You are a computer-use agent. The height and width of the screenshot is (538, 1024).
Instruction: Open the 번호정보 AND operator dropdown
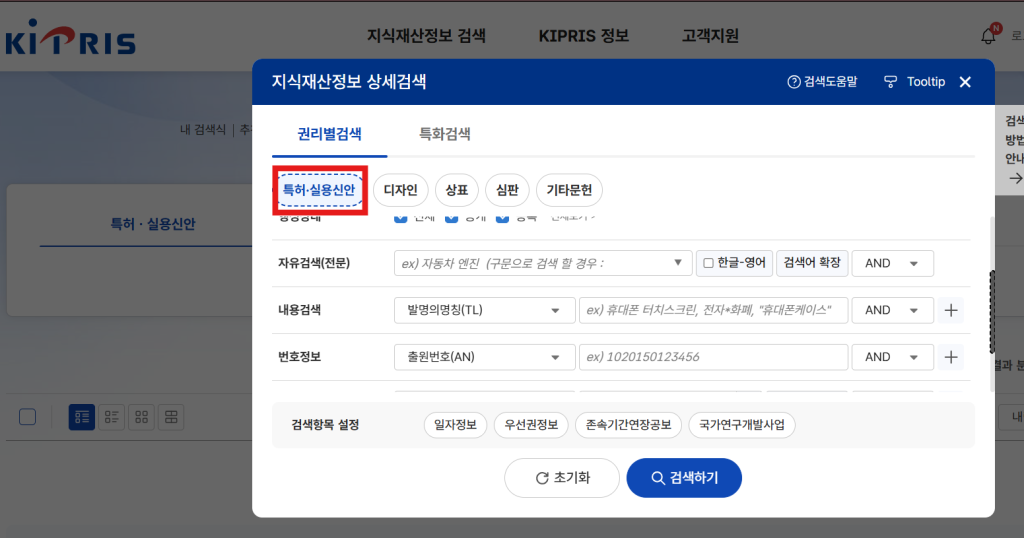[892, 357]
